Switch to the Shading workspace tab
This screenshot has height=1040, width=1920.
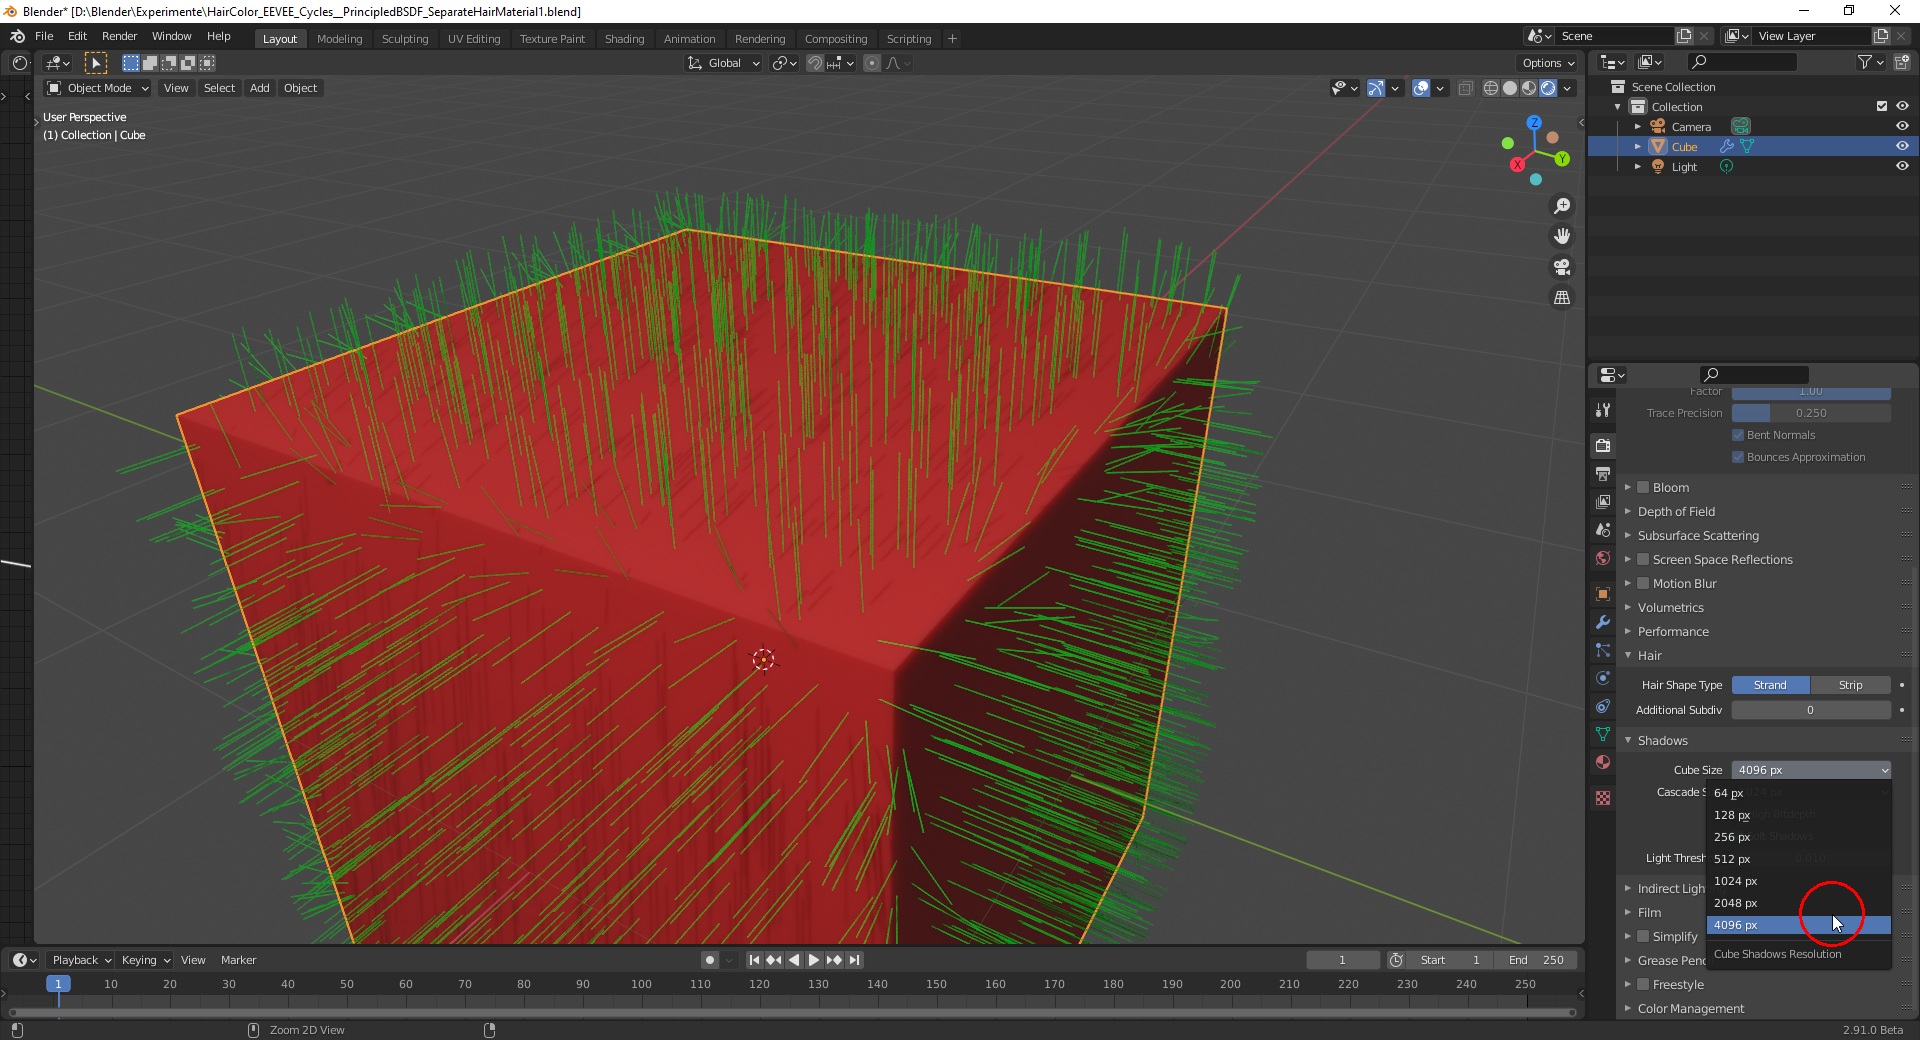point(624,38)
